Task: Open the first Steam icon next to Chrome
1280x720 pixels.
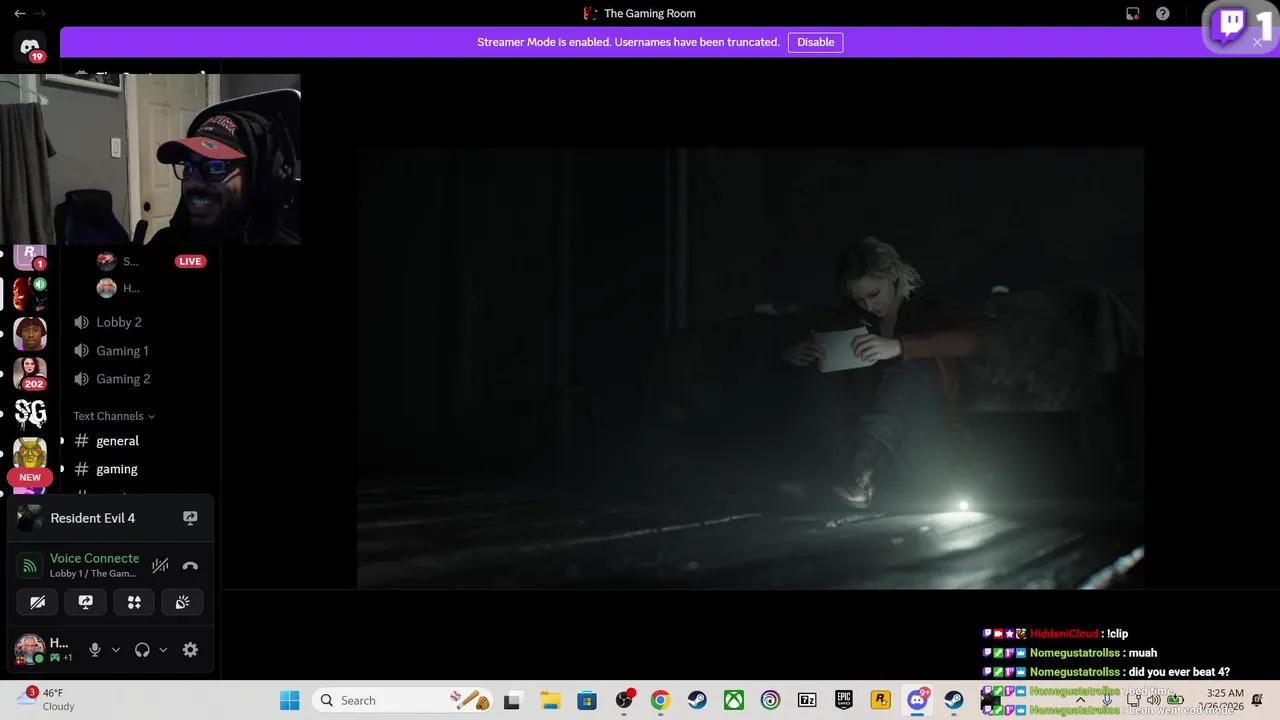Action: pyautogui.click(x=697, y=700)
